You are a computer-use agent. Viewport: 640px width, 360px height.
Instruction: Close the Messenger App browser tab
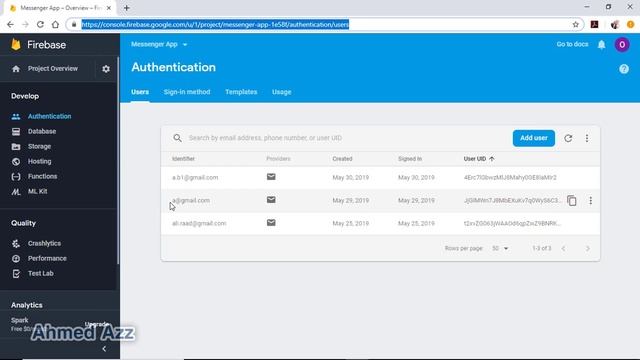109,8
